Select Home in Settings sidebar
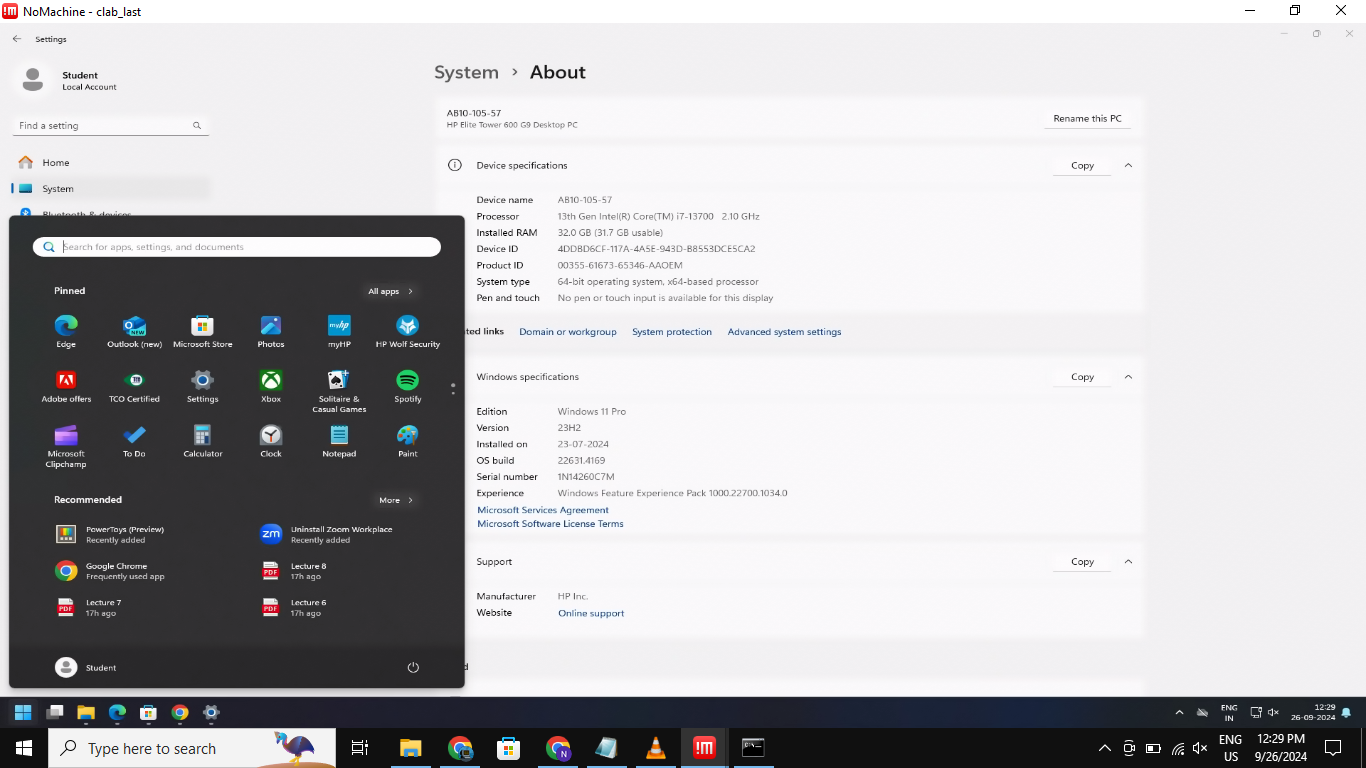The height and width of the screenshot is (768, 1366). pyautogui.click(x=56, y=163)
